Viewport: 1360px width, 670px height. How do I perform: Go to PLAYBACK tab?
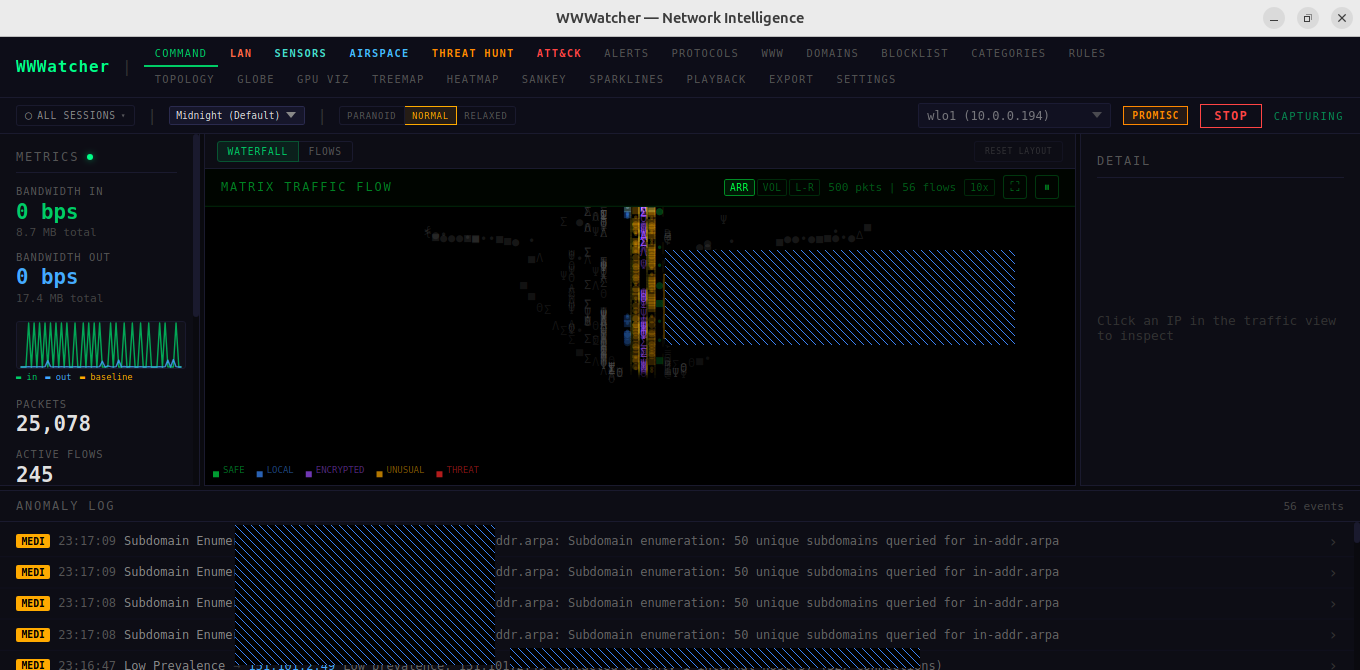tap(716, 79)
